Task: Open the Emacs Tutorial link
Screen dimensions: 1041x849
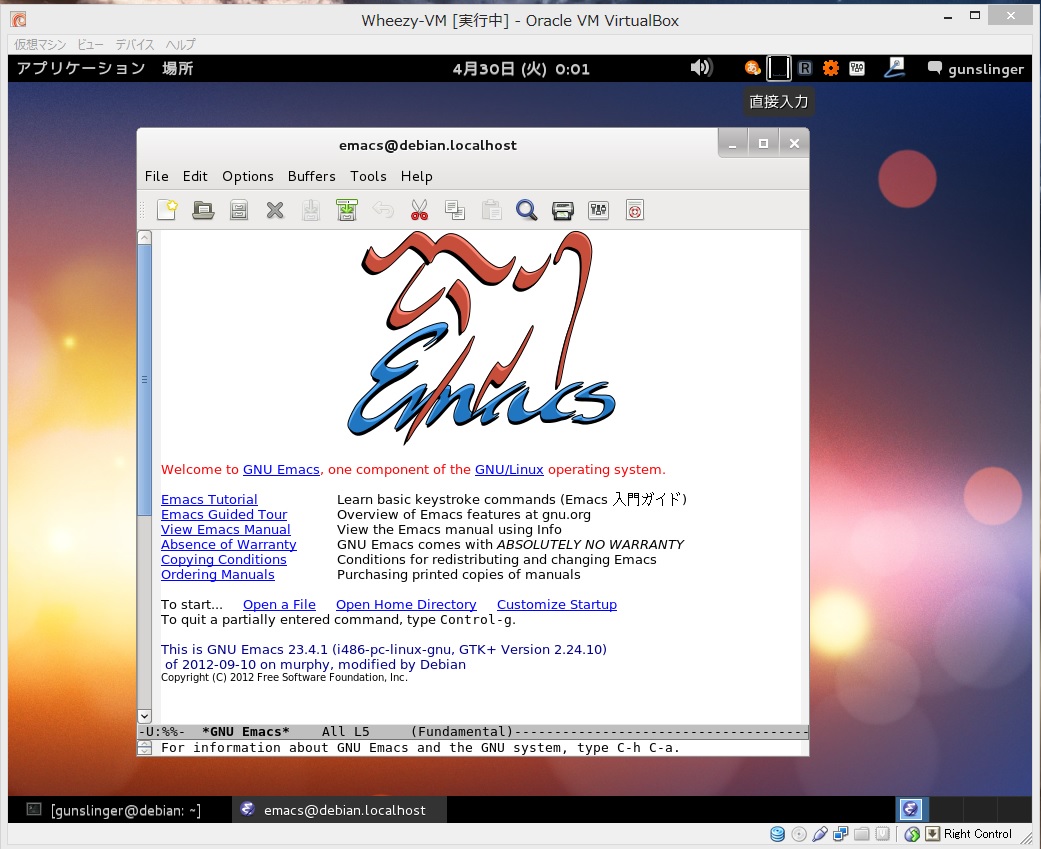Action: coord(209,499)
